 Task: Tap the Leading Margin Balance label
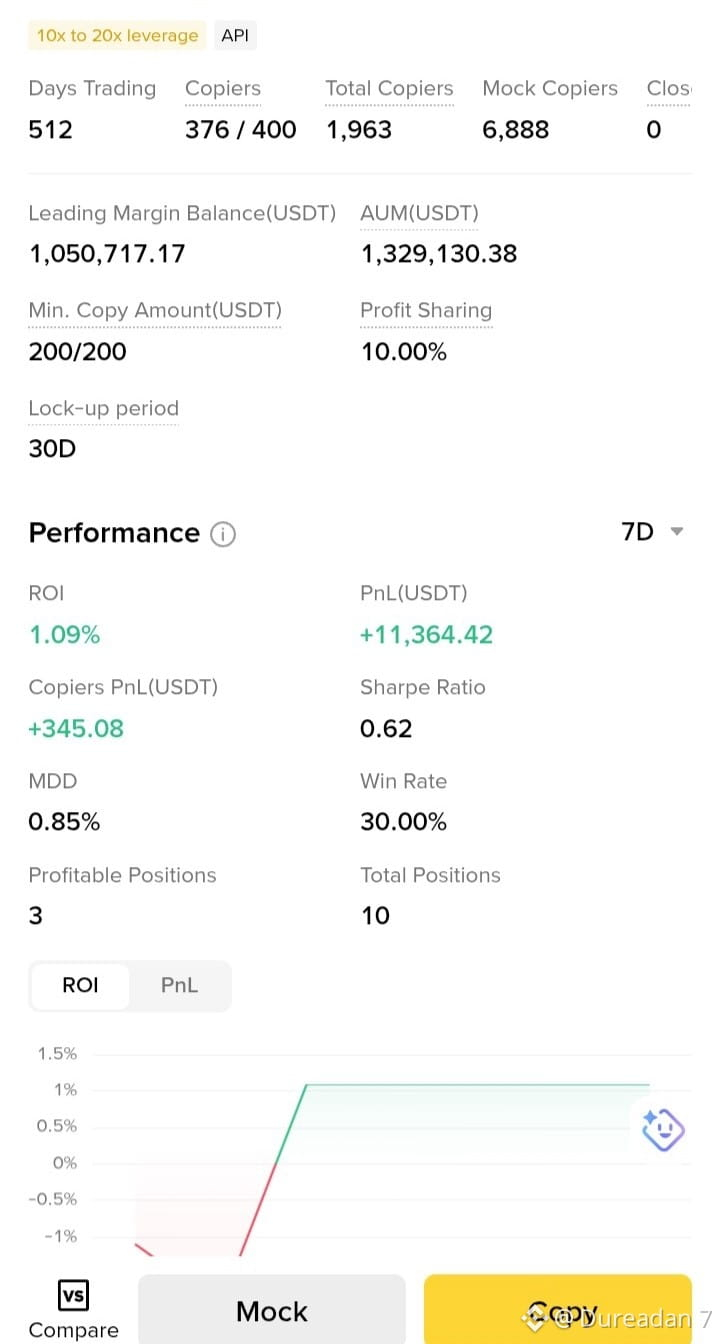click(x=182, y=214)
